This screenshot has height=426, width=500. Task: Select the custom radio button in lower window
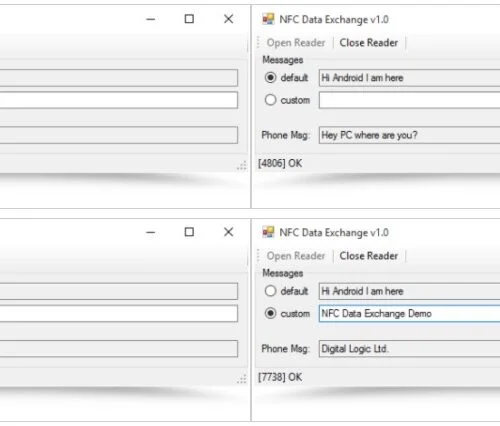point(270,313)
